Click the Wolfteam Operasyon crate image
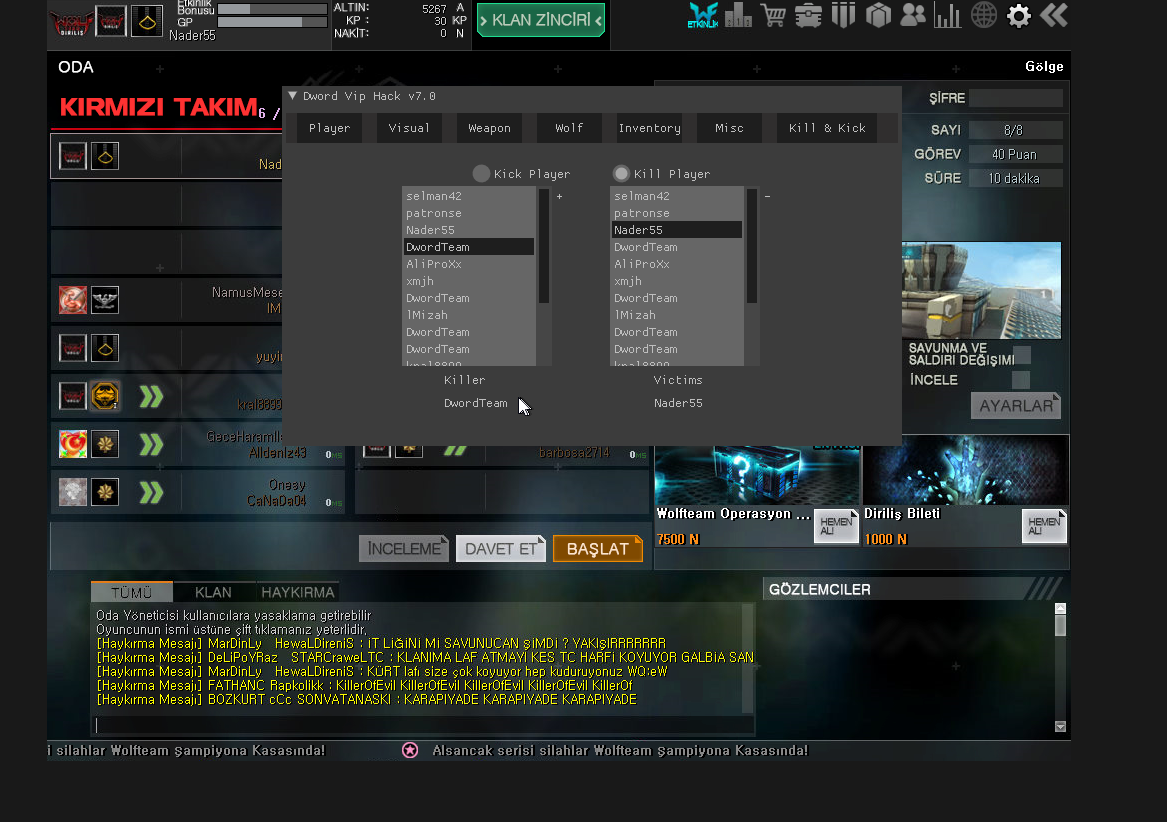Image resolution: width=1167 pixels, height=822 pixels. coord(758,475)
